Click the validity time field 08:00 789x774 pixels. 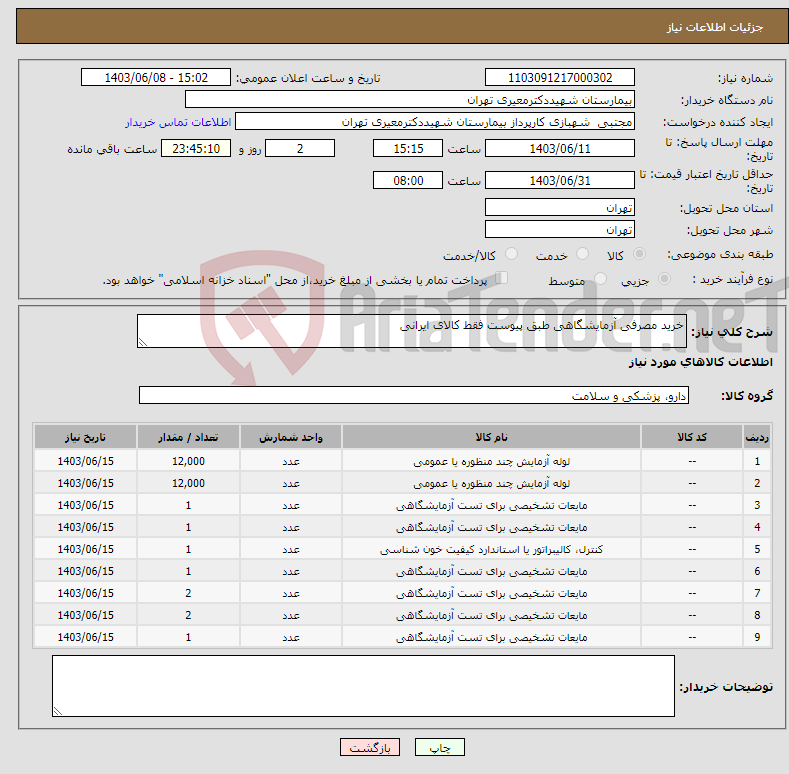tap(408, 180)
